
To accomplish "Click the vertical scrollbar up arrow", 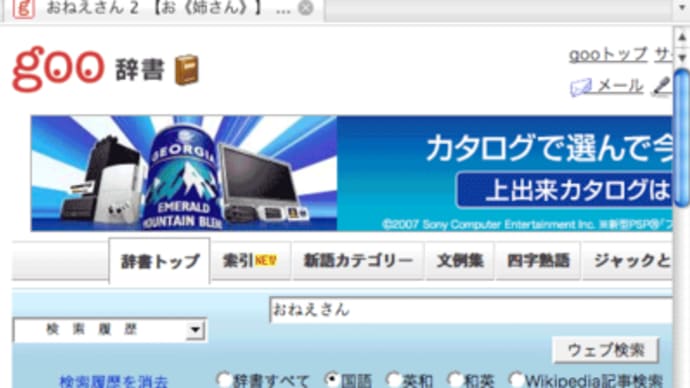I will (682, 38).
